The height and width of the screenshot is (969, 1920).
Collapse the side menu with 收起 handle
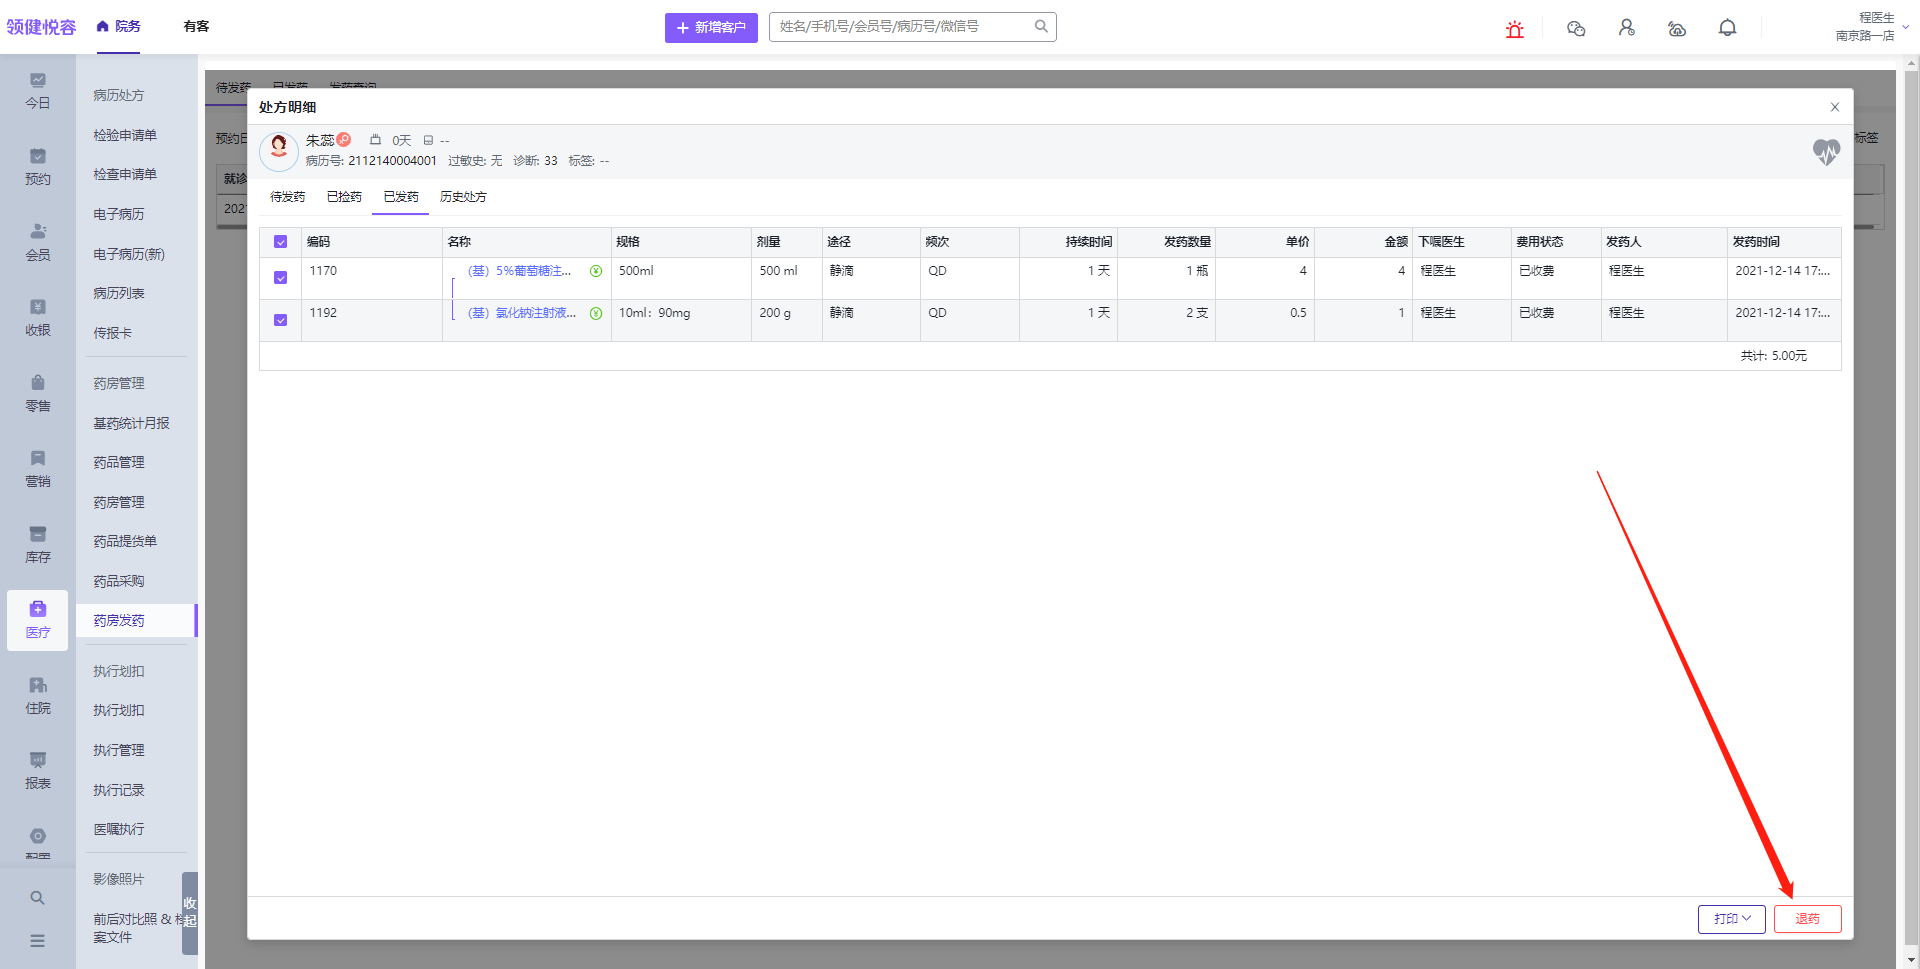pyautogui.click(x=190, y=912)
